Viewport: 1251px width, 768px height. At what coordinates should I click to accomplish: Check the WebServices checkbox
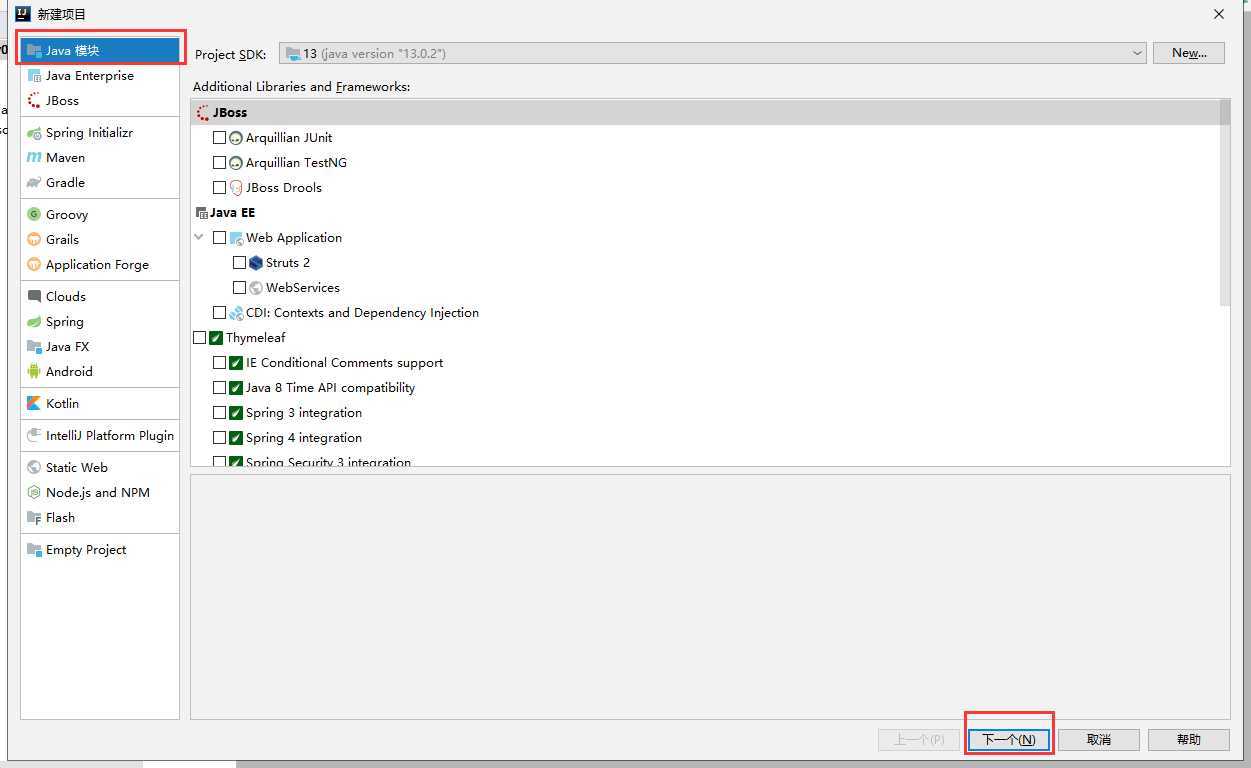point(239,287)
